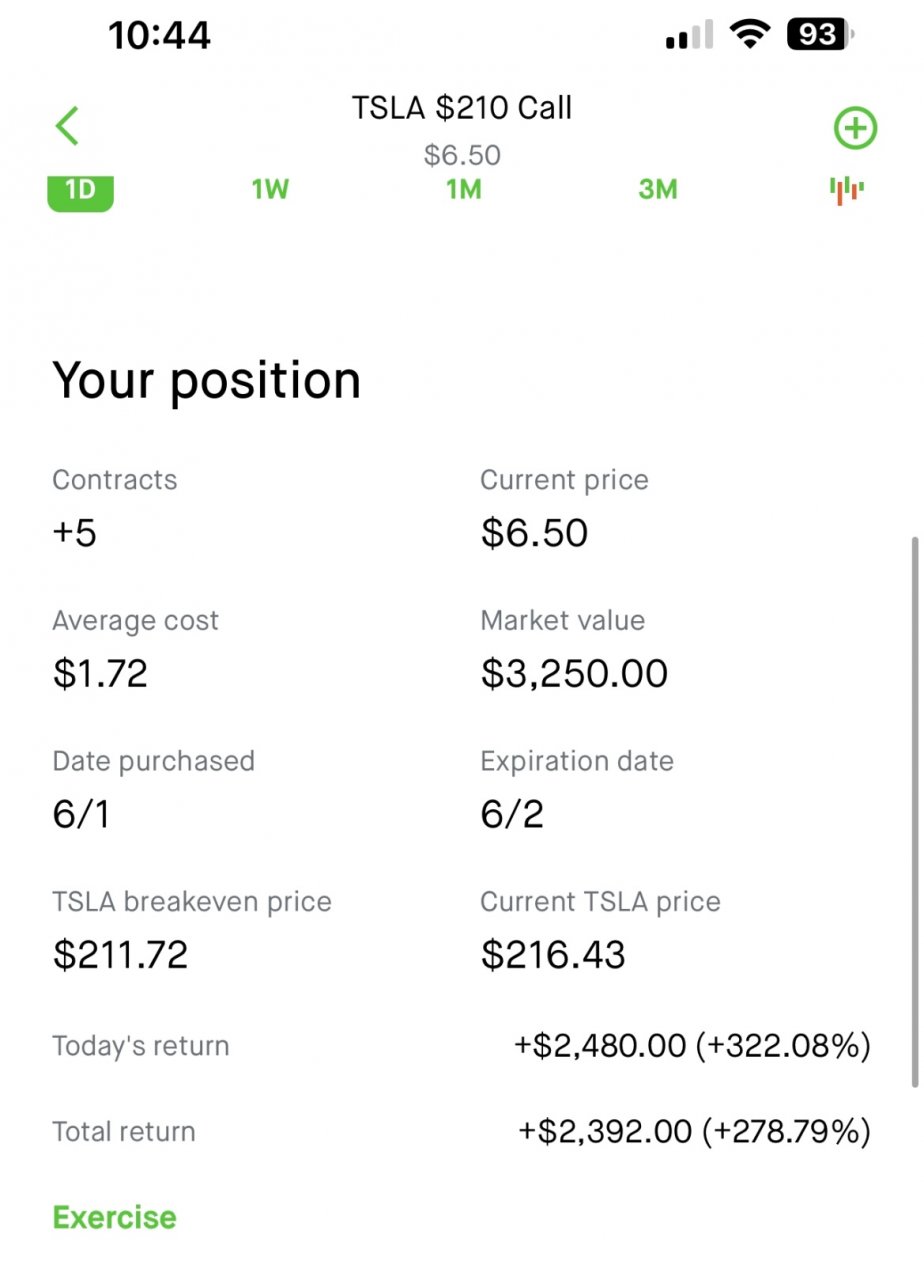Tap the Current TSLA price $216.43
Image resolution: width=924 pixels, height=1280 pixels.
(x=553, y=955)
